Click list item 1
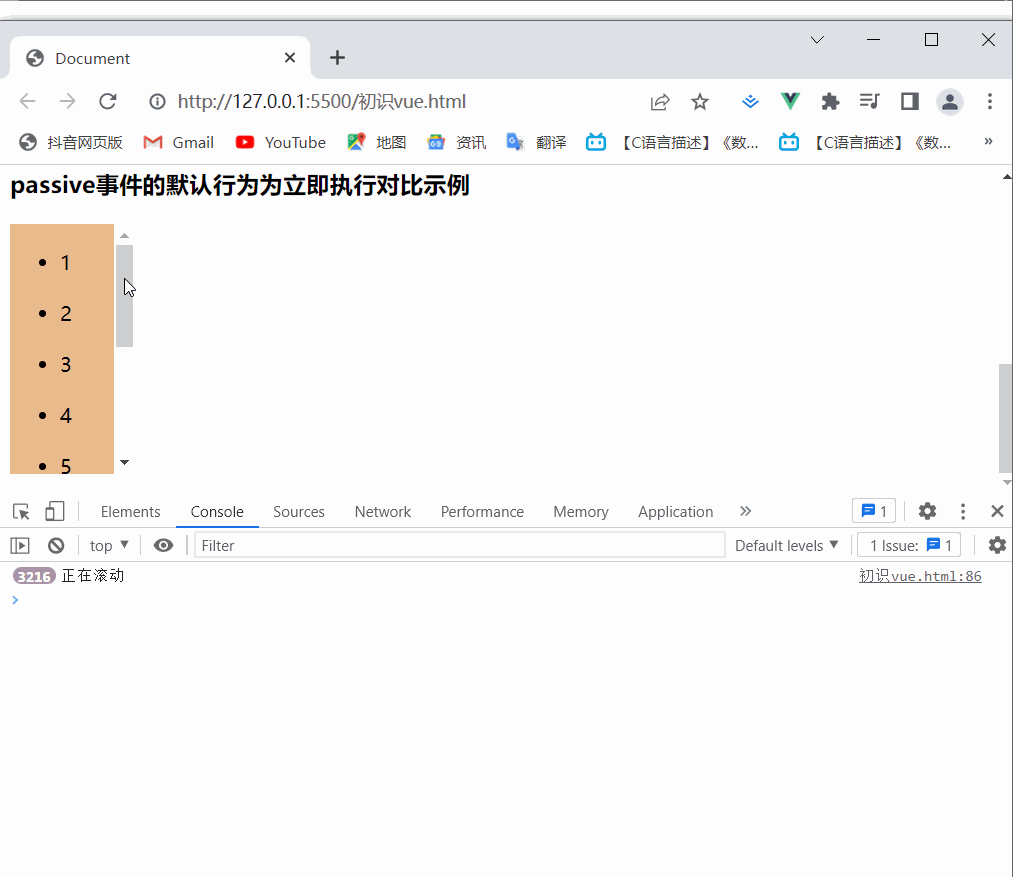The width and height of the screenshot is (1013, 877). 65,262
